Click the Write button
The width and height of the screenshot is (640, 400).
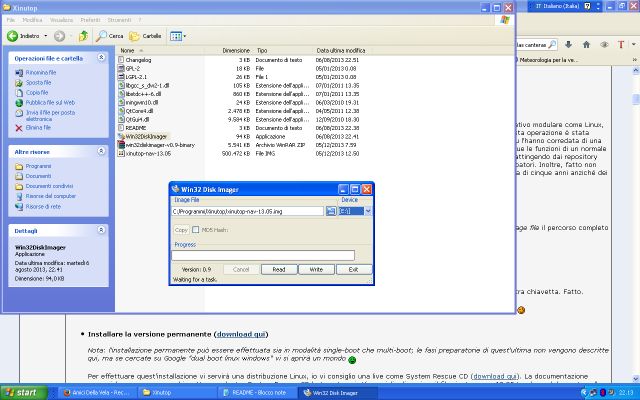point(316,269)
